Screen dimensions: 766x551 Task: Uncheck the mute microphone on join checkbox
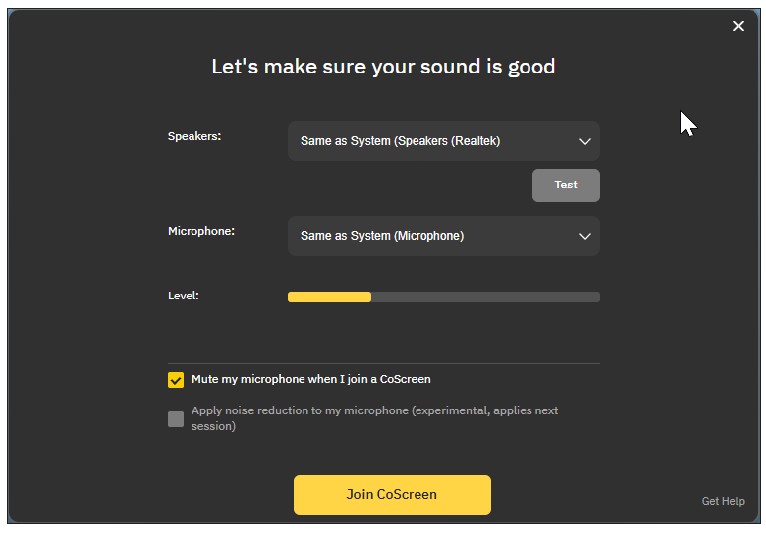tap(176, 380)
